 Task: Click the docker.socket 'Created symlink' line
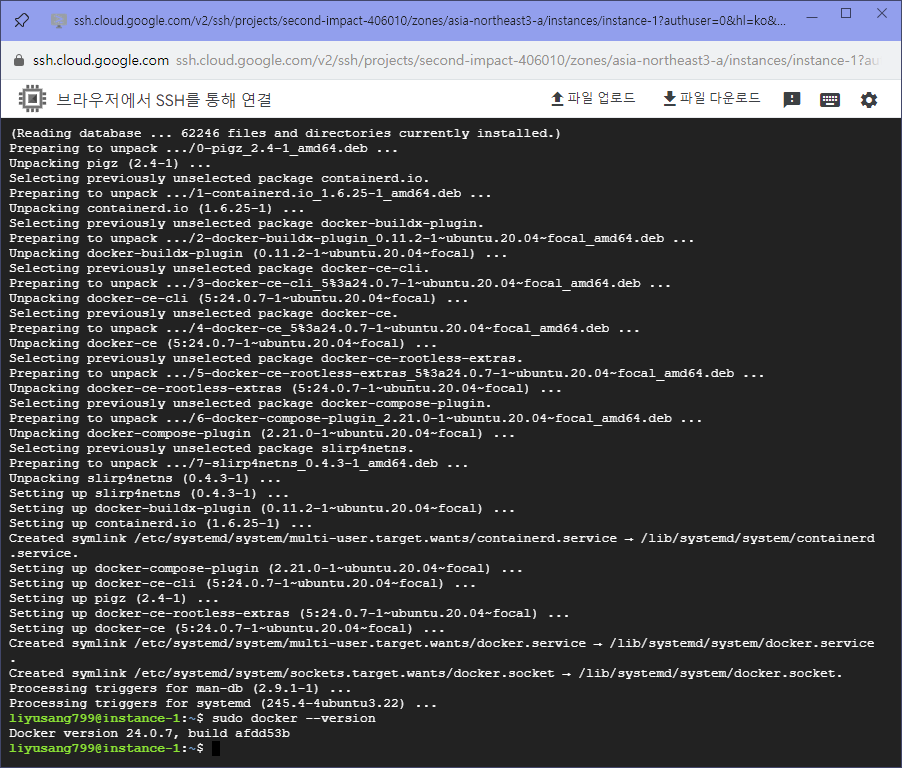(x=426, y=674)
